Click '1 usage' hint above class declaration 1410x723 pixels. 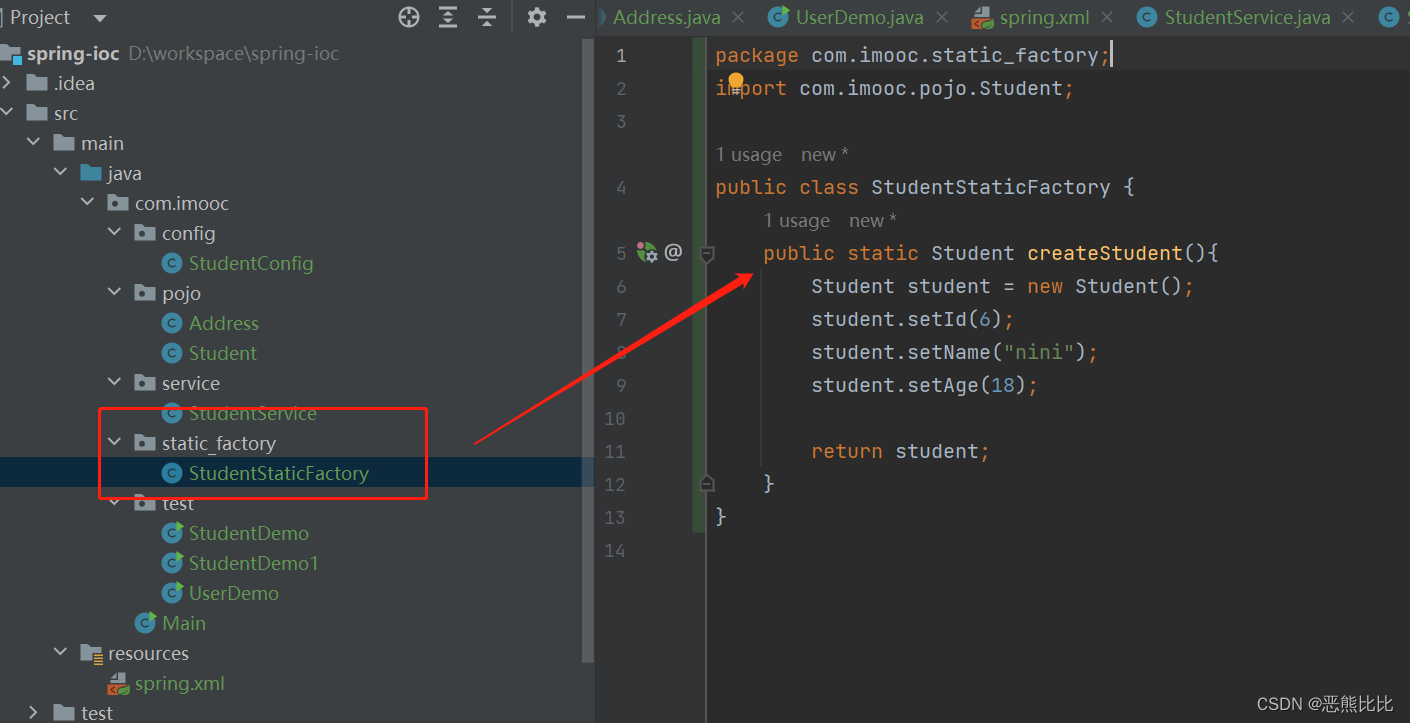click(749, 155)
